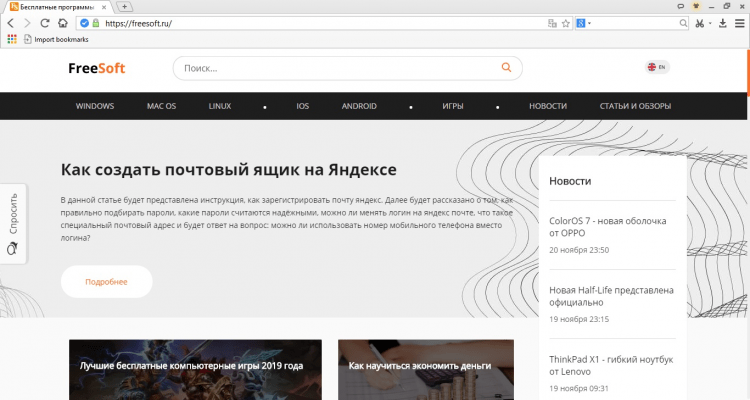Click the translate page icon in address bar
Image resolution: width=750 pixels, height=400 pixels.
click(x=552, y=23)
